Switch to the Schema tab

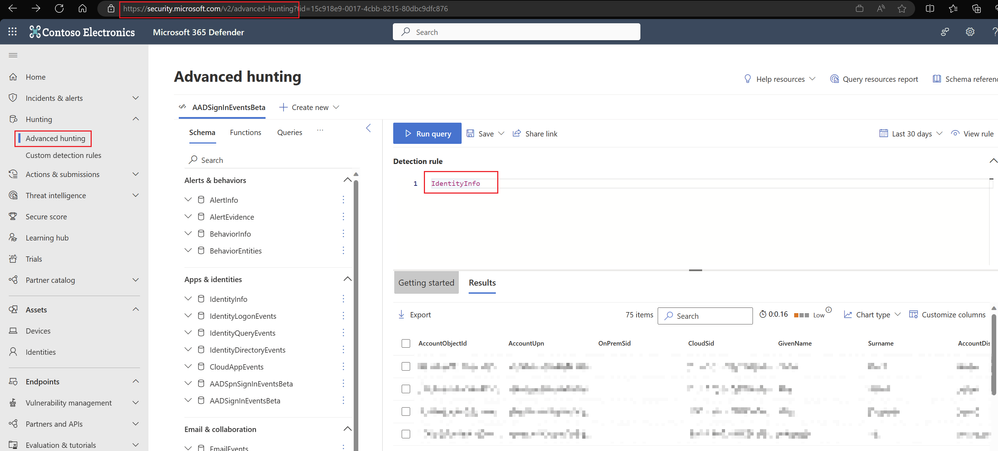202,132
